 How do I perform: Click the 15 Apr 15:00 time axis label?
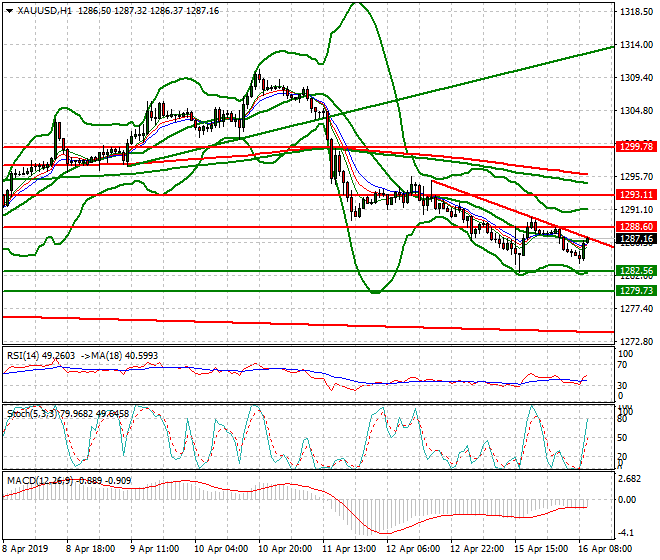[x=541, y=549]
